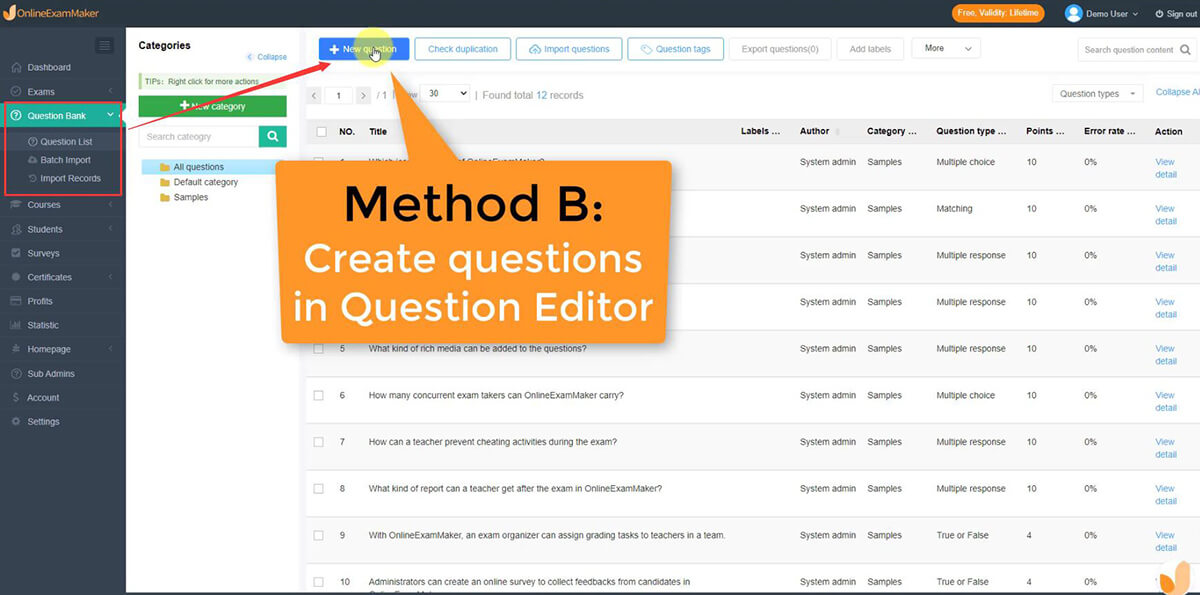The width and height of the screenshot is (1200, 595).
Task: Click the page number input box
Action: (x=338, y=95)
